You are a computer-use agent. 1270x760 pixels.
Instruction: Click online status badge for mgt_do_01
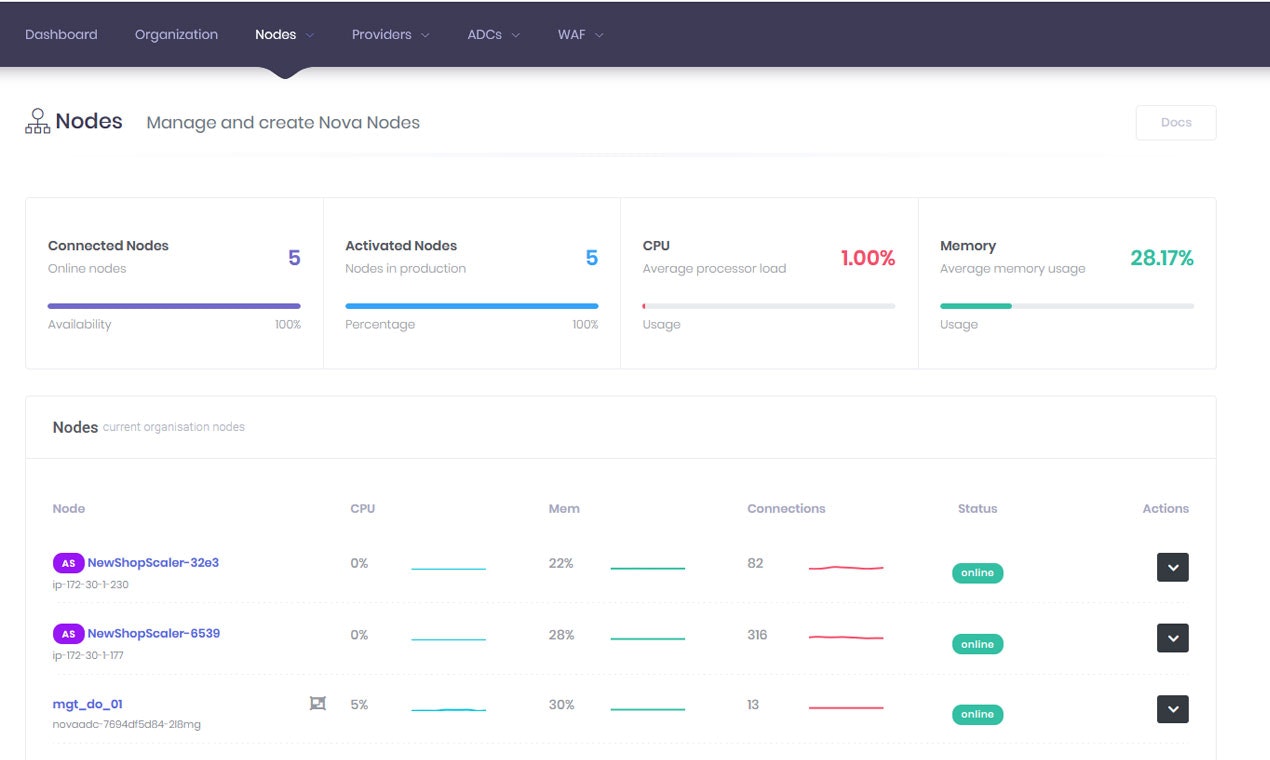(x=977, y=714)
